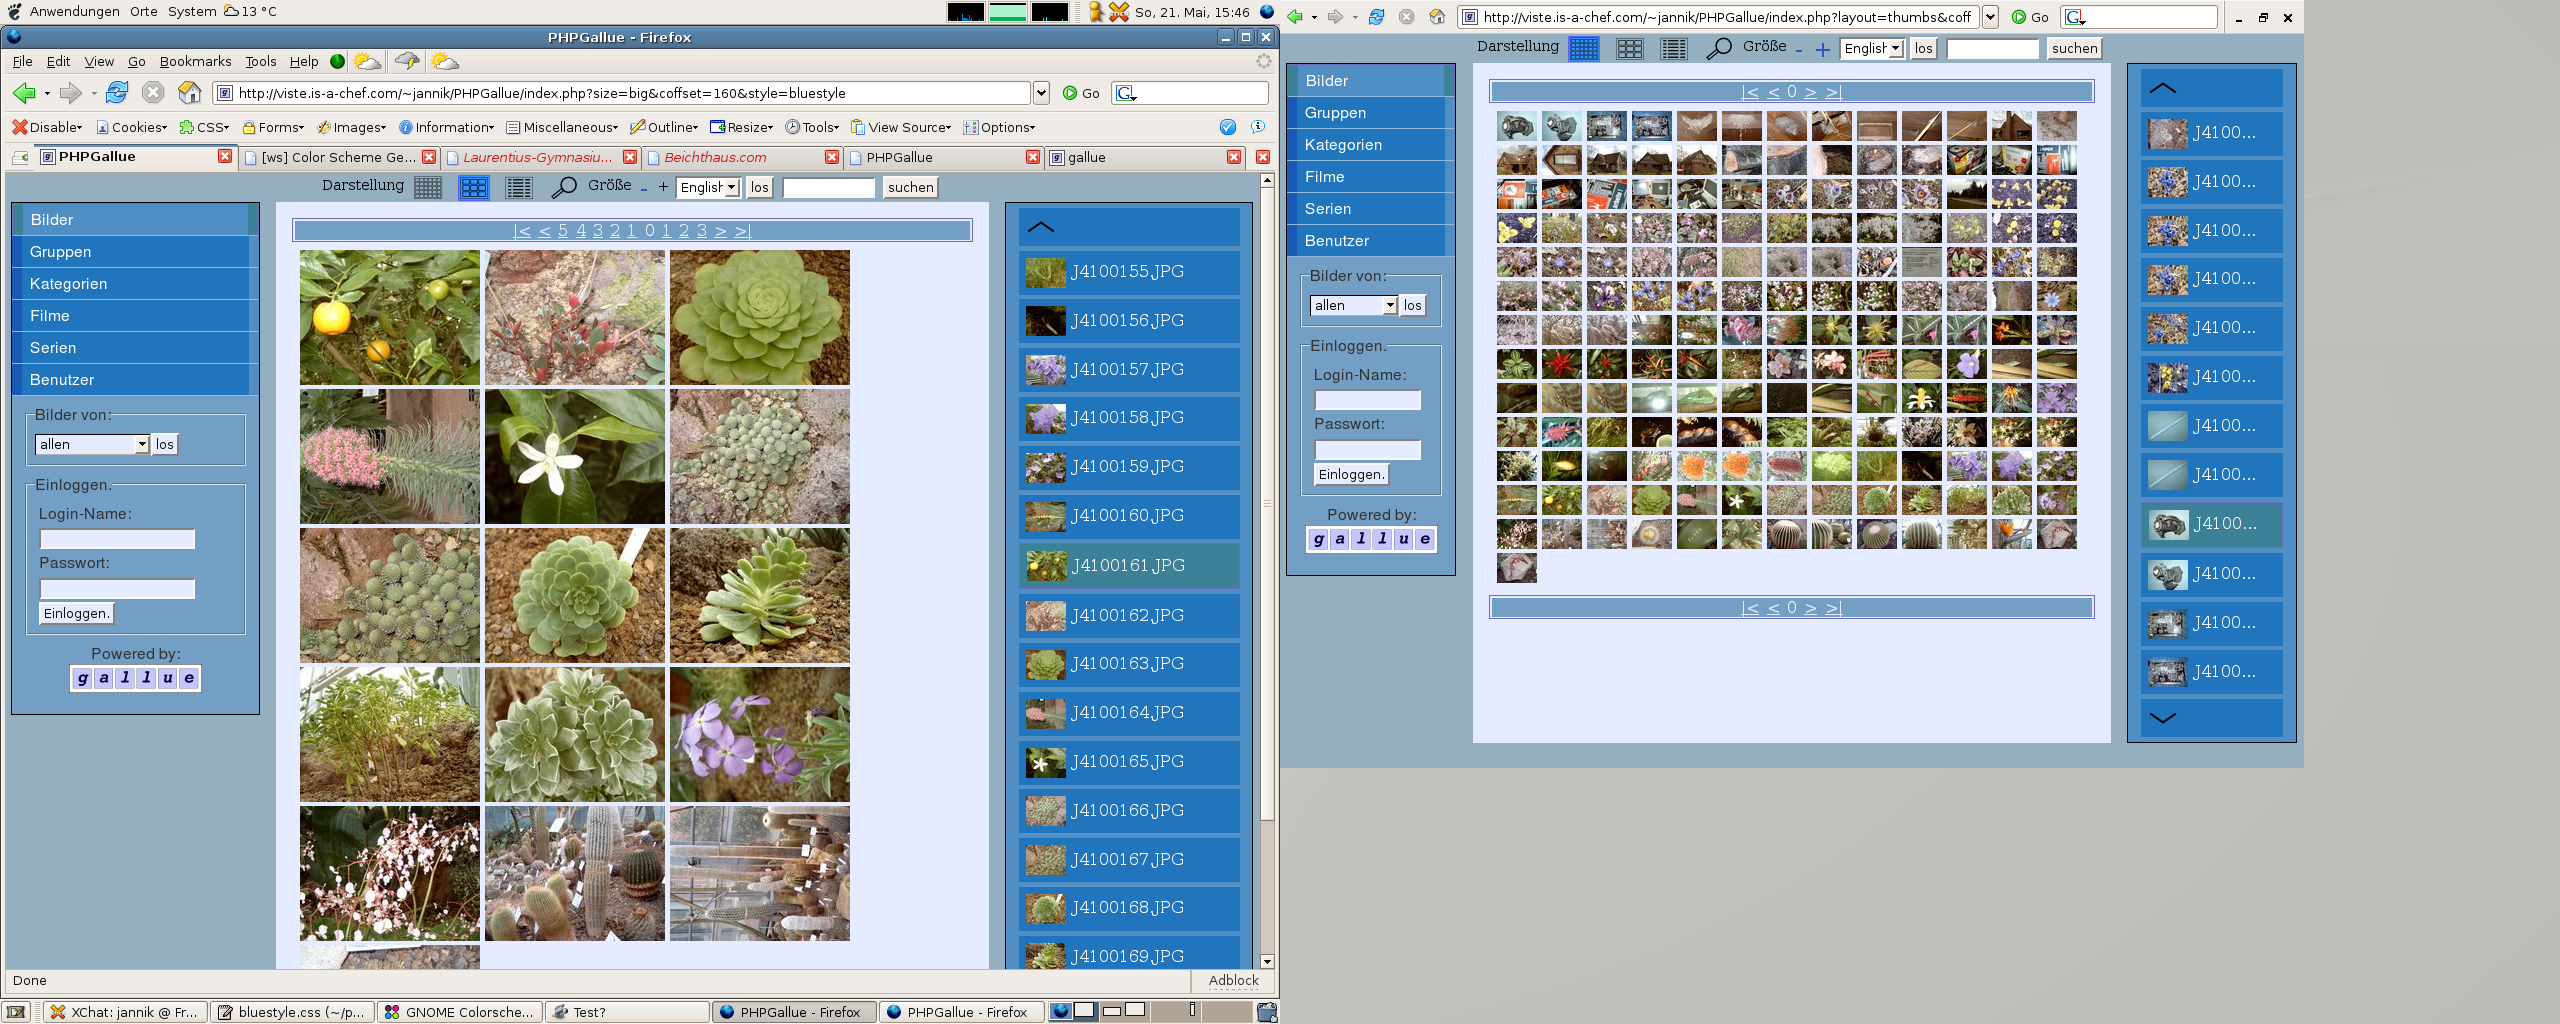The width and height of the screenshot is (2560, 1024).
Task: Click the Einloggen button in left window
Action: [x=76, y=613]
